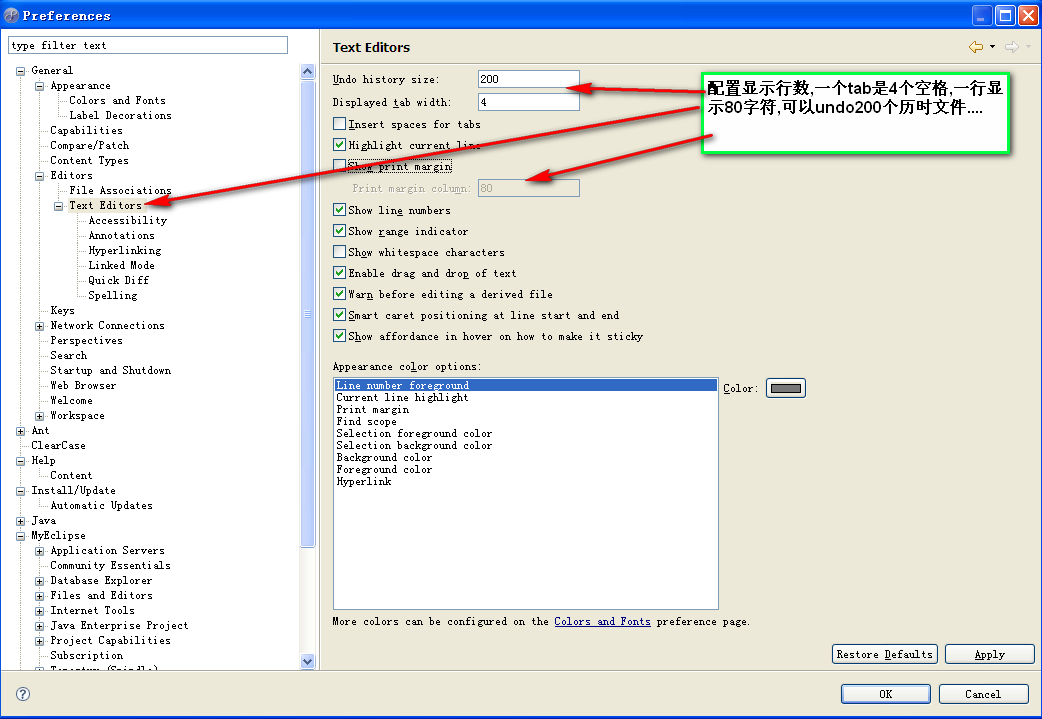The height and width of the screenshot is (719, 1042).
Task: Toggle Enable drag and drop of text
Action: tap(340, 272)
